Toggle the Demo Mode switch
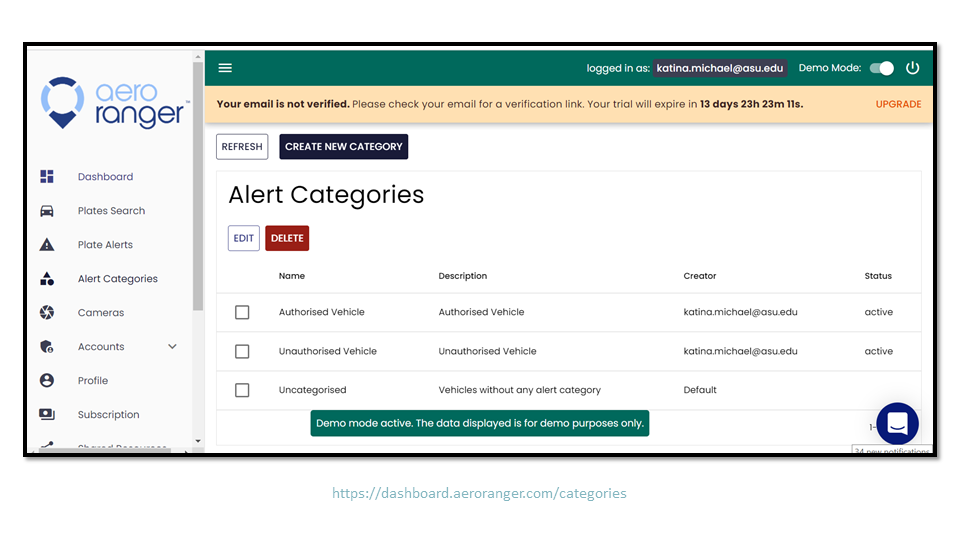Screen dimensions: 960x540 pos(882,68)
